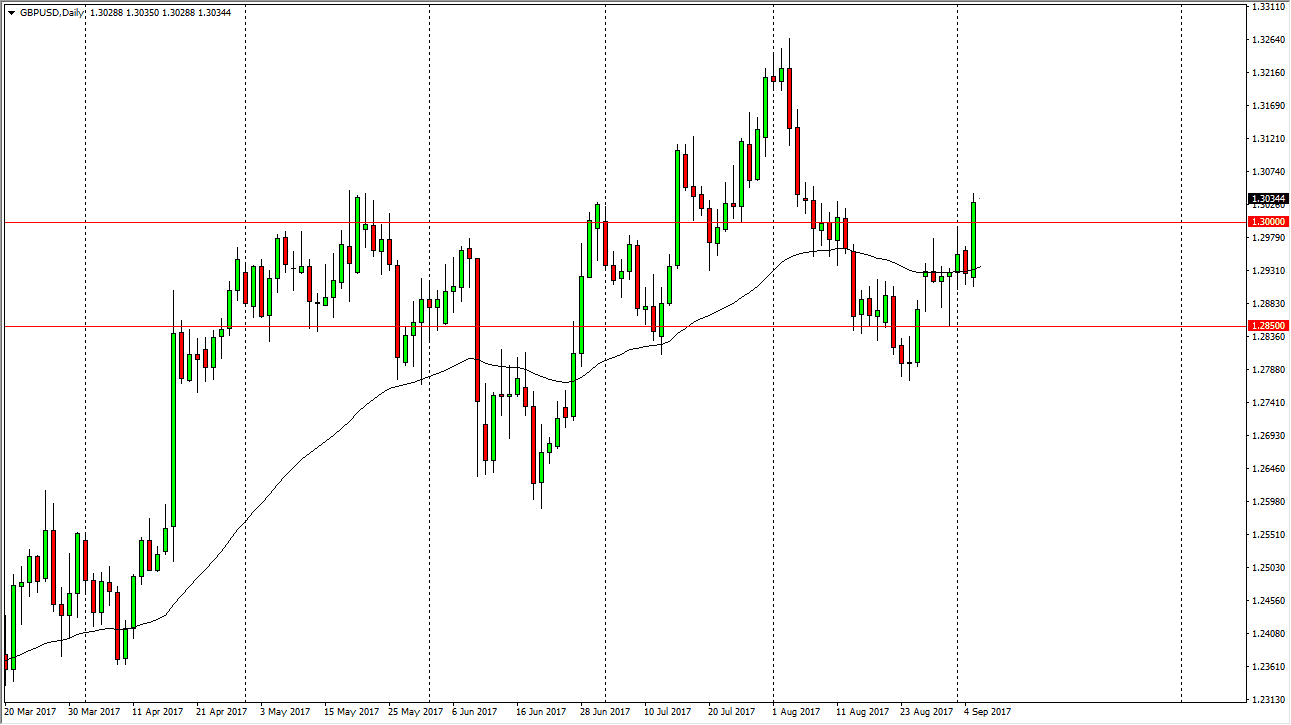Select the red horizontal line at 1.28500

coord(600,326)
